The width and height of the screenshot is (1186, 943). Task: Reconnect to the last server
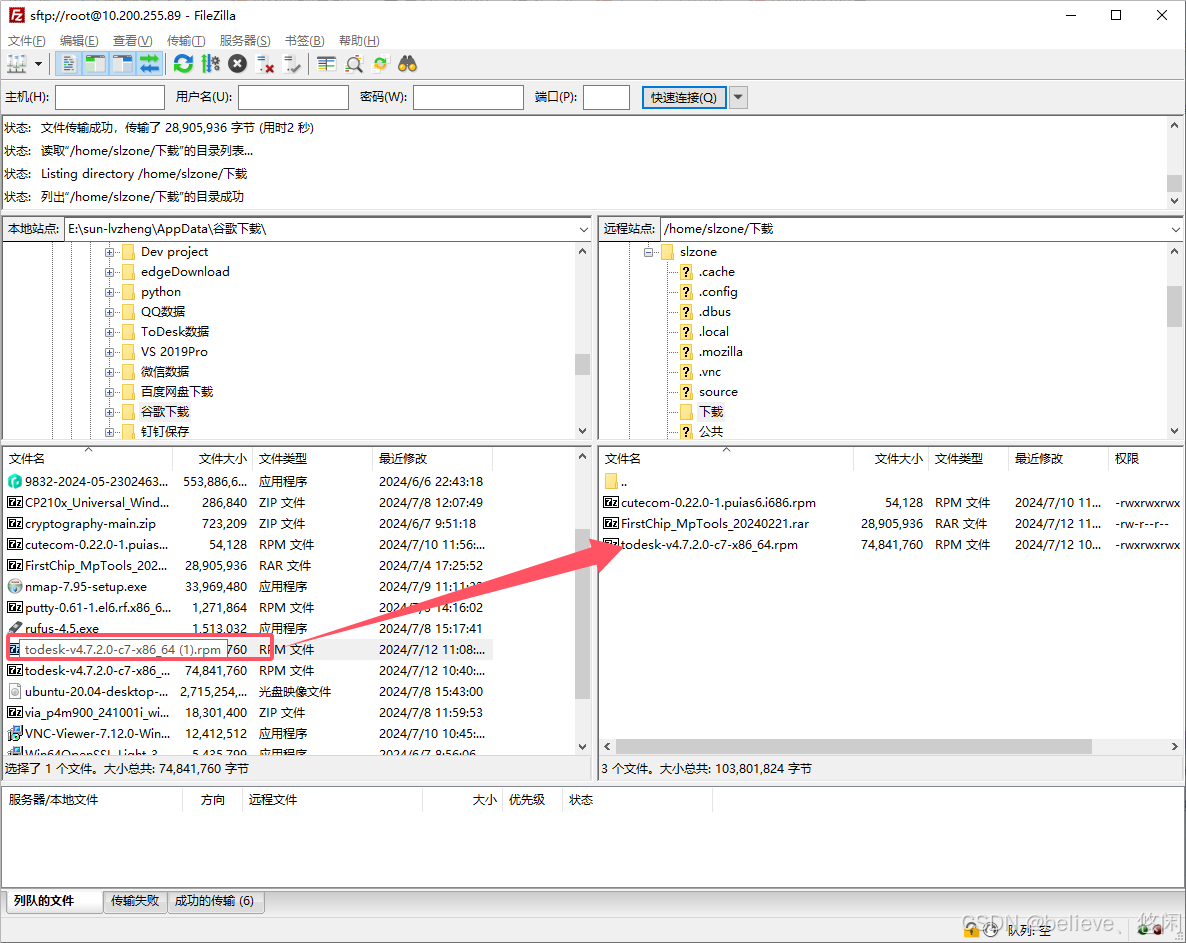[292, 64]
